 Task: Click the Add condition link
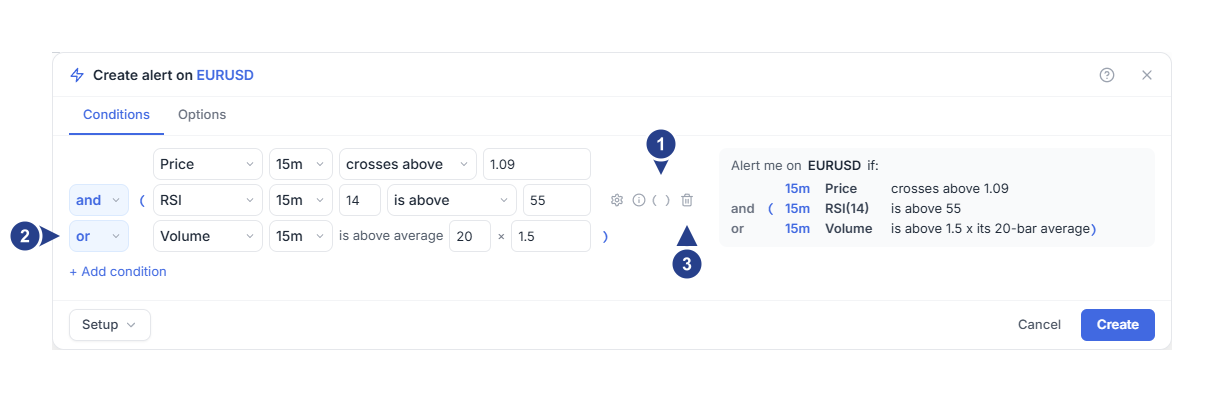118,272
